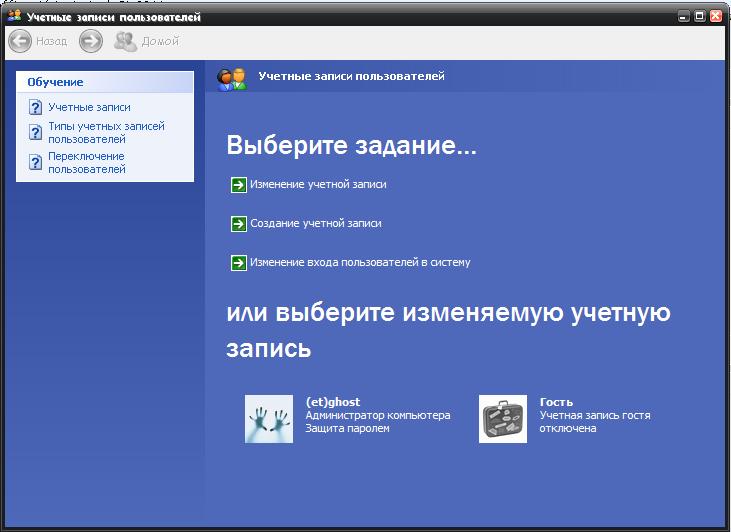Maximize the Учетные записи пользователей window
This screenshot has height=532, width=731.
pyautogui.click(x=700, y=17)
